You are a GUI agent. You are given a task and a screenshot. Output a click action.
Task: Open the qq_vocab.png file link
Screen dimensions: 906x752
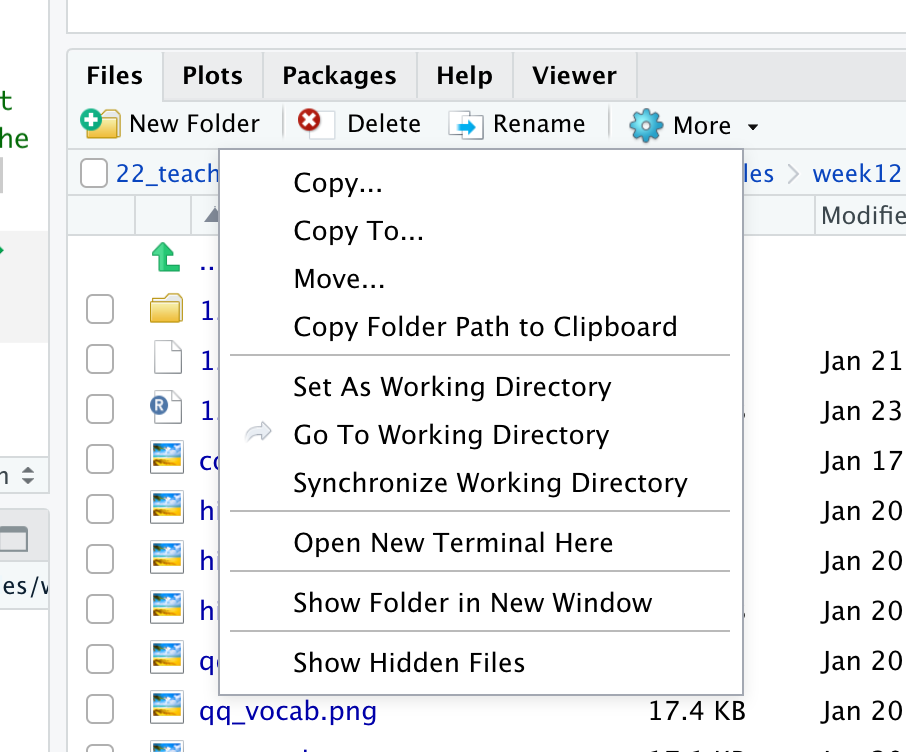pos(288,711)
